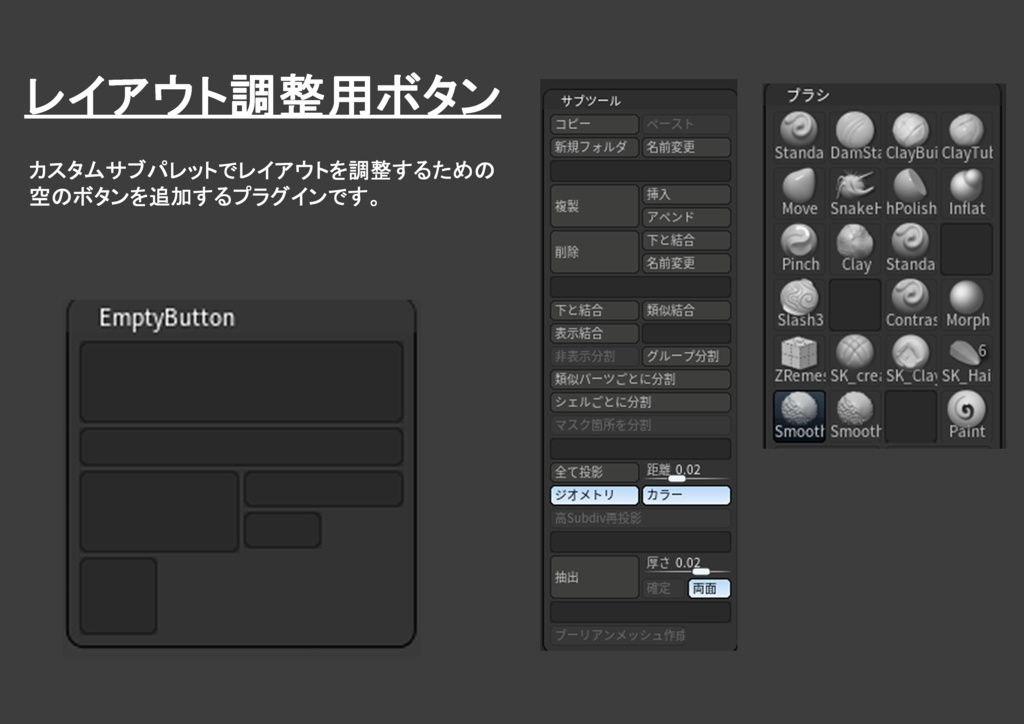Click the グループ分割 button
This screenshot has height=724, width=1024.
pos(686,356)
